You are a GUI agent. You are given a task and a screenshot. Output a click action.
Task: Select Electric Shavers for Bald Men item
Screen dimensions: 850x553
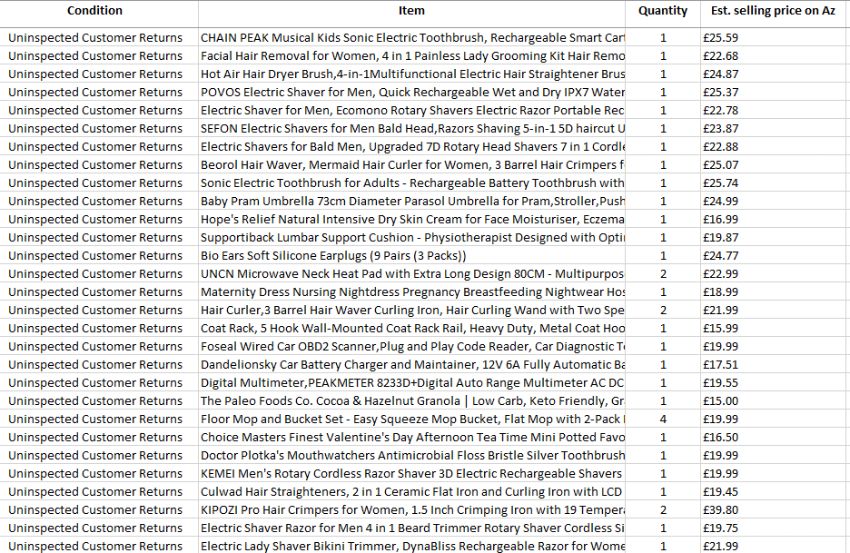[x=412, y=146]
